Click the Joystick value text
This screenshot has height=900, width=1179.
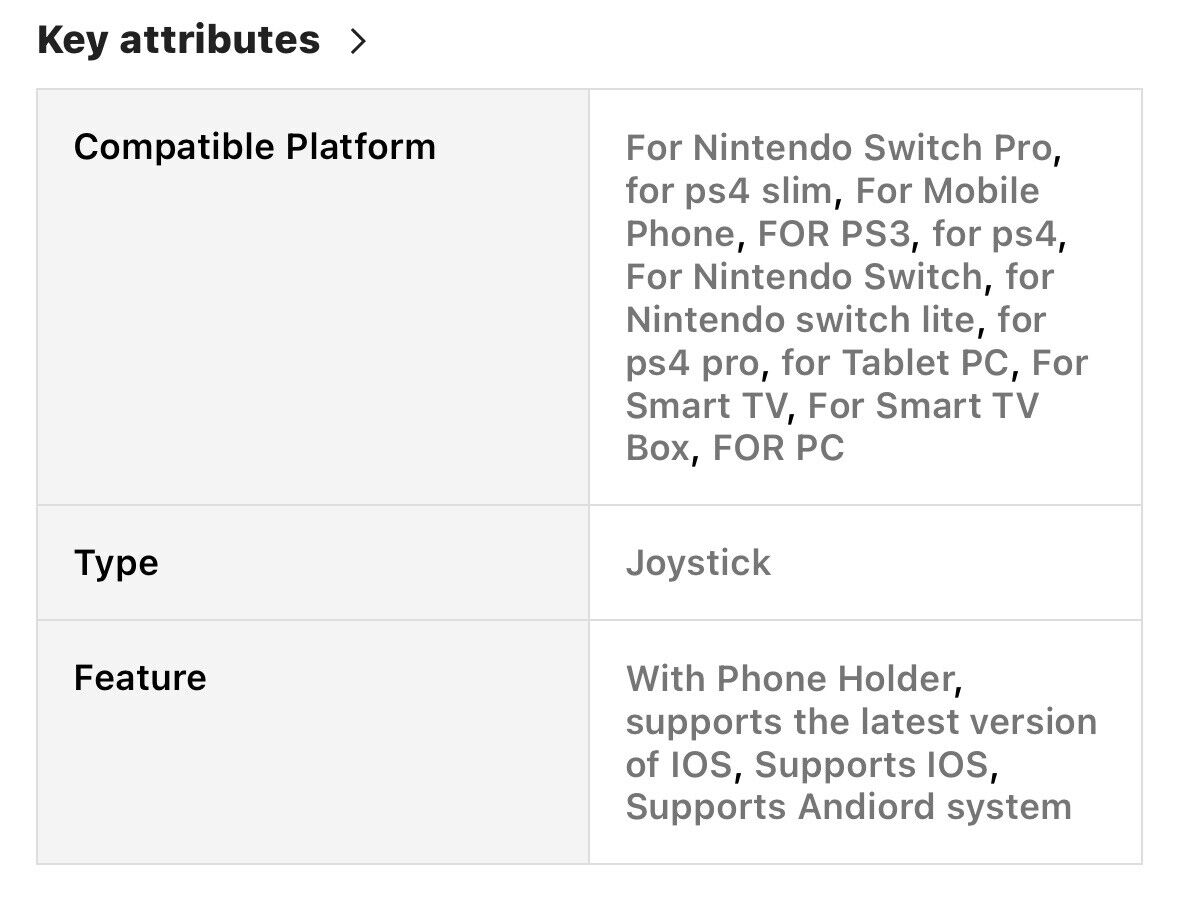click(698, 563)
